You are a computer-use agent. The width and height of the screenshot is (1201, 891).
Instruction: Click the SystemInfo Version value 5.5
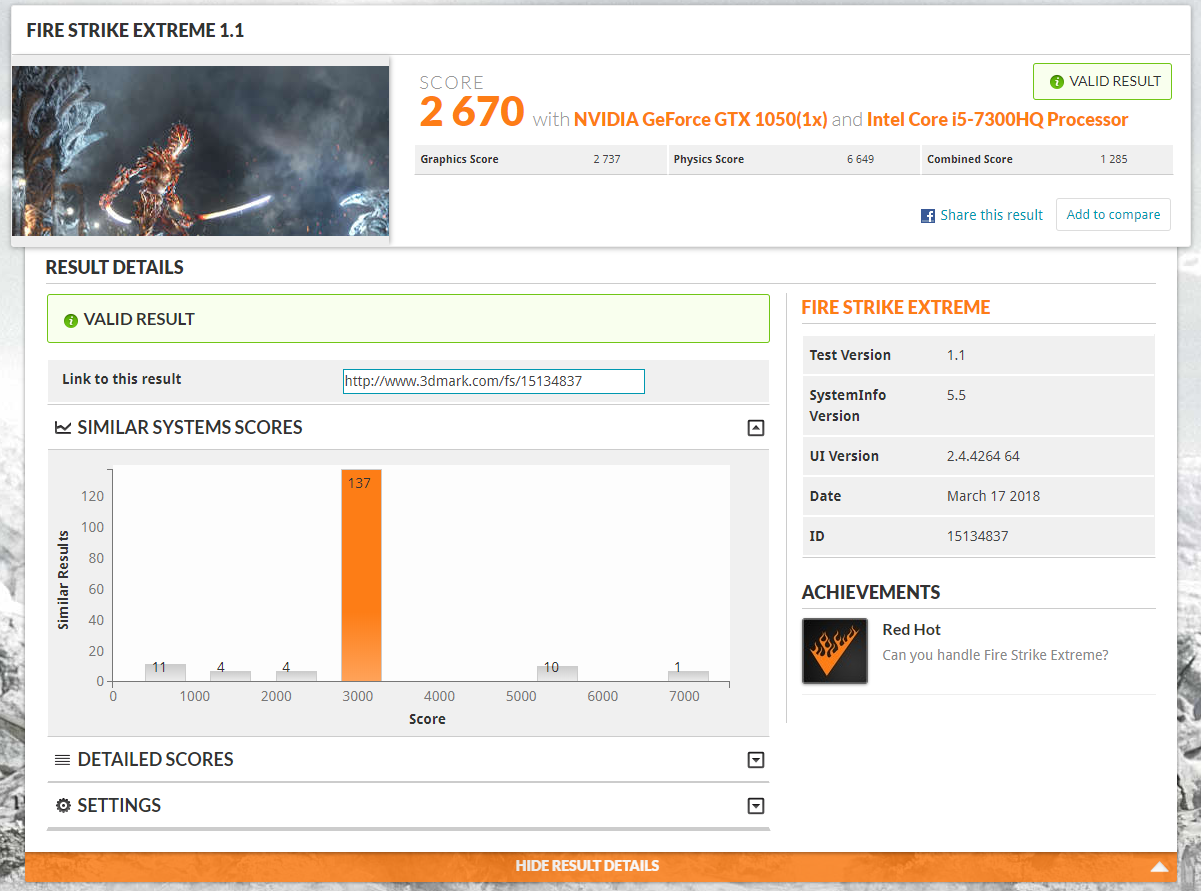click(x=956, y=395)
